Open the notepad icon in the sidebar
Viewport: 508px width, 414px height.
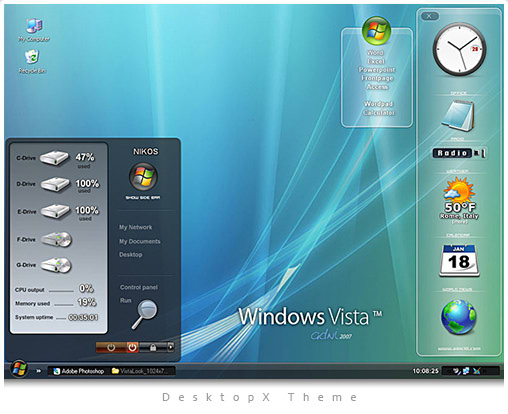click(x=458, y=116)
